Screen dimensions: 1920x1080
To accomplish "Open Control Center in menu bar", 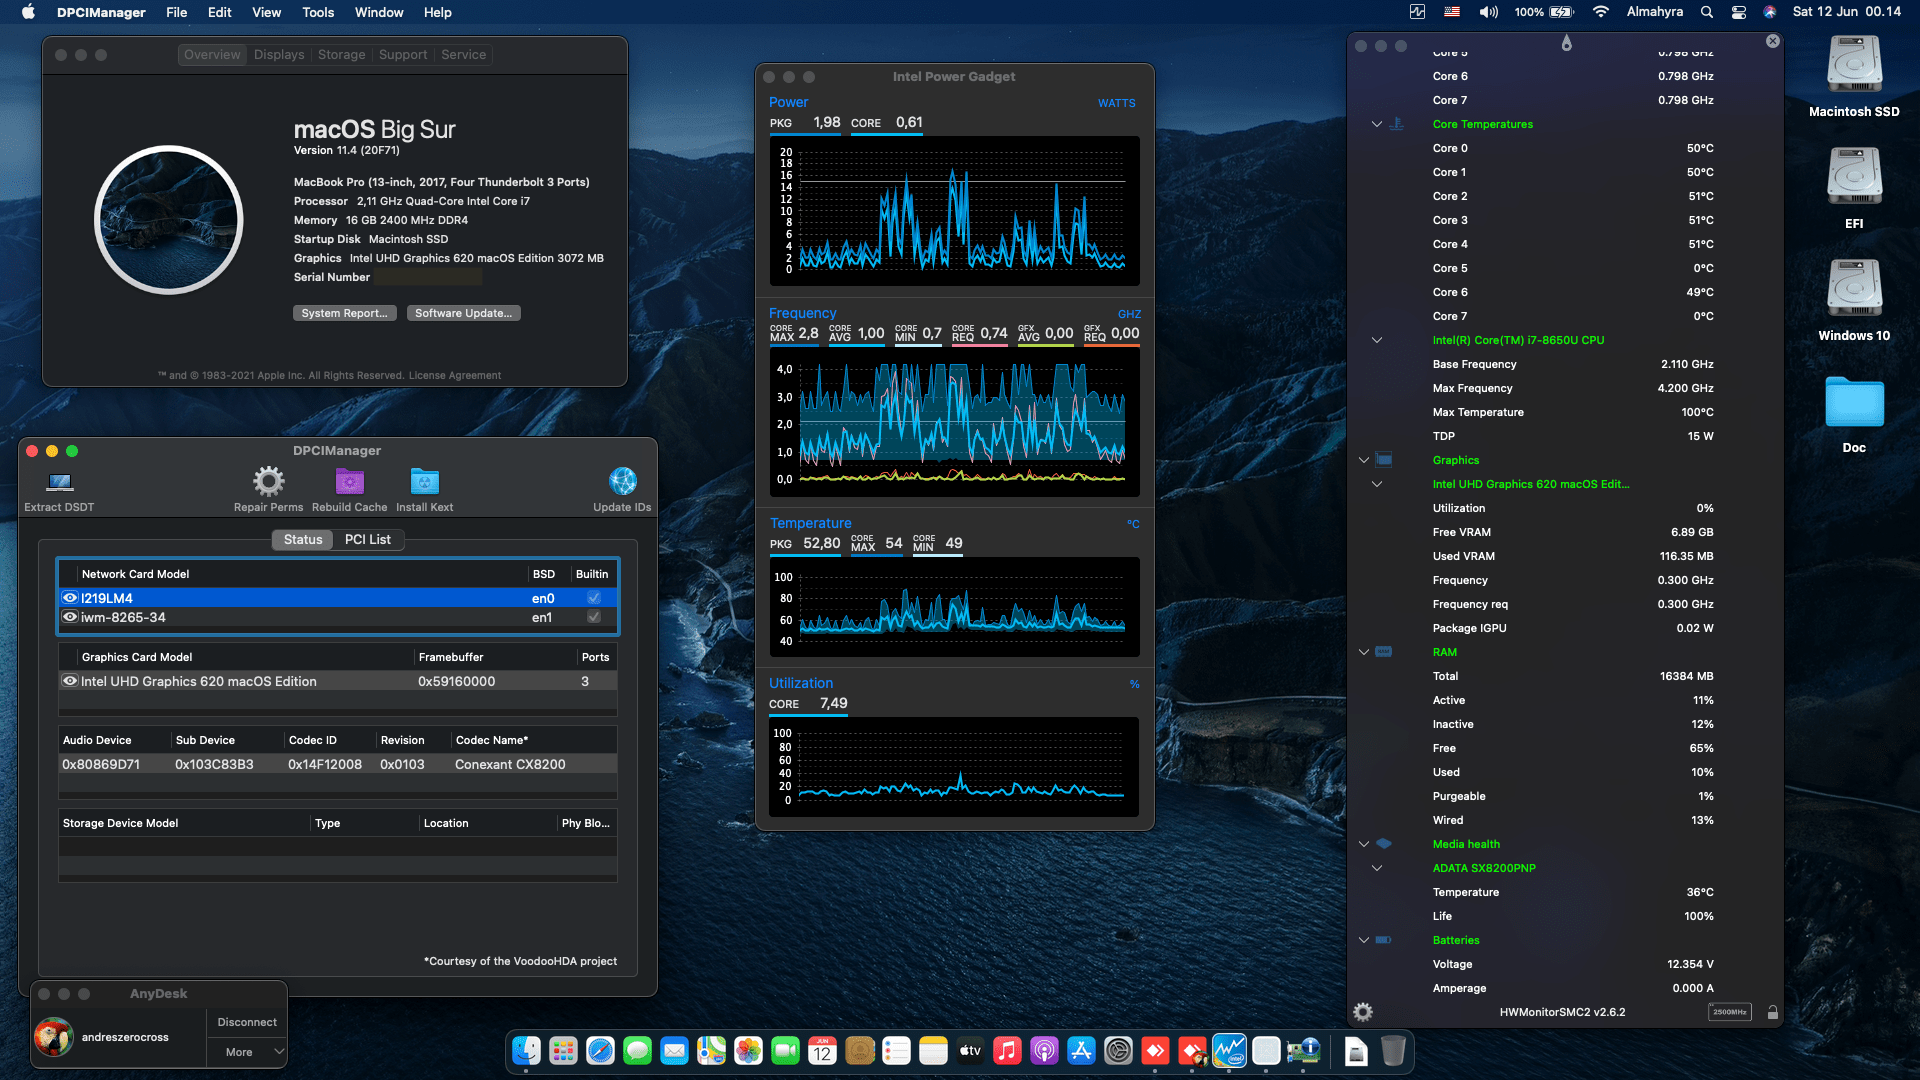I will pyautogui.click(x=1739, y=12).
